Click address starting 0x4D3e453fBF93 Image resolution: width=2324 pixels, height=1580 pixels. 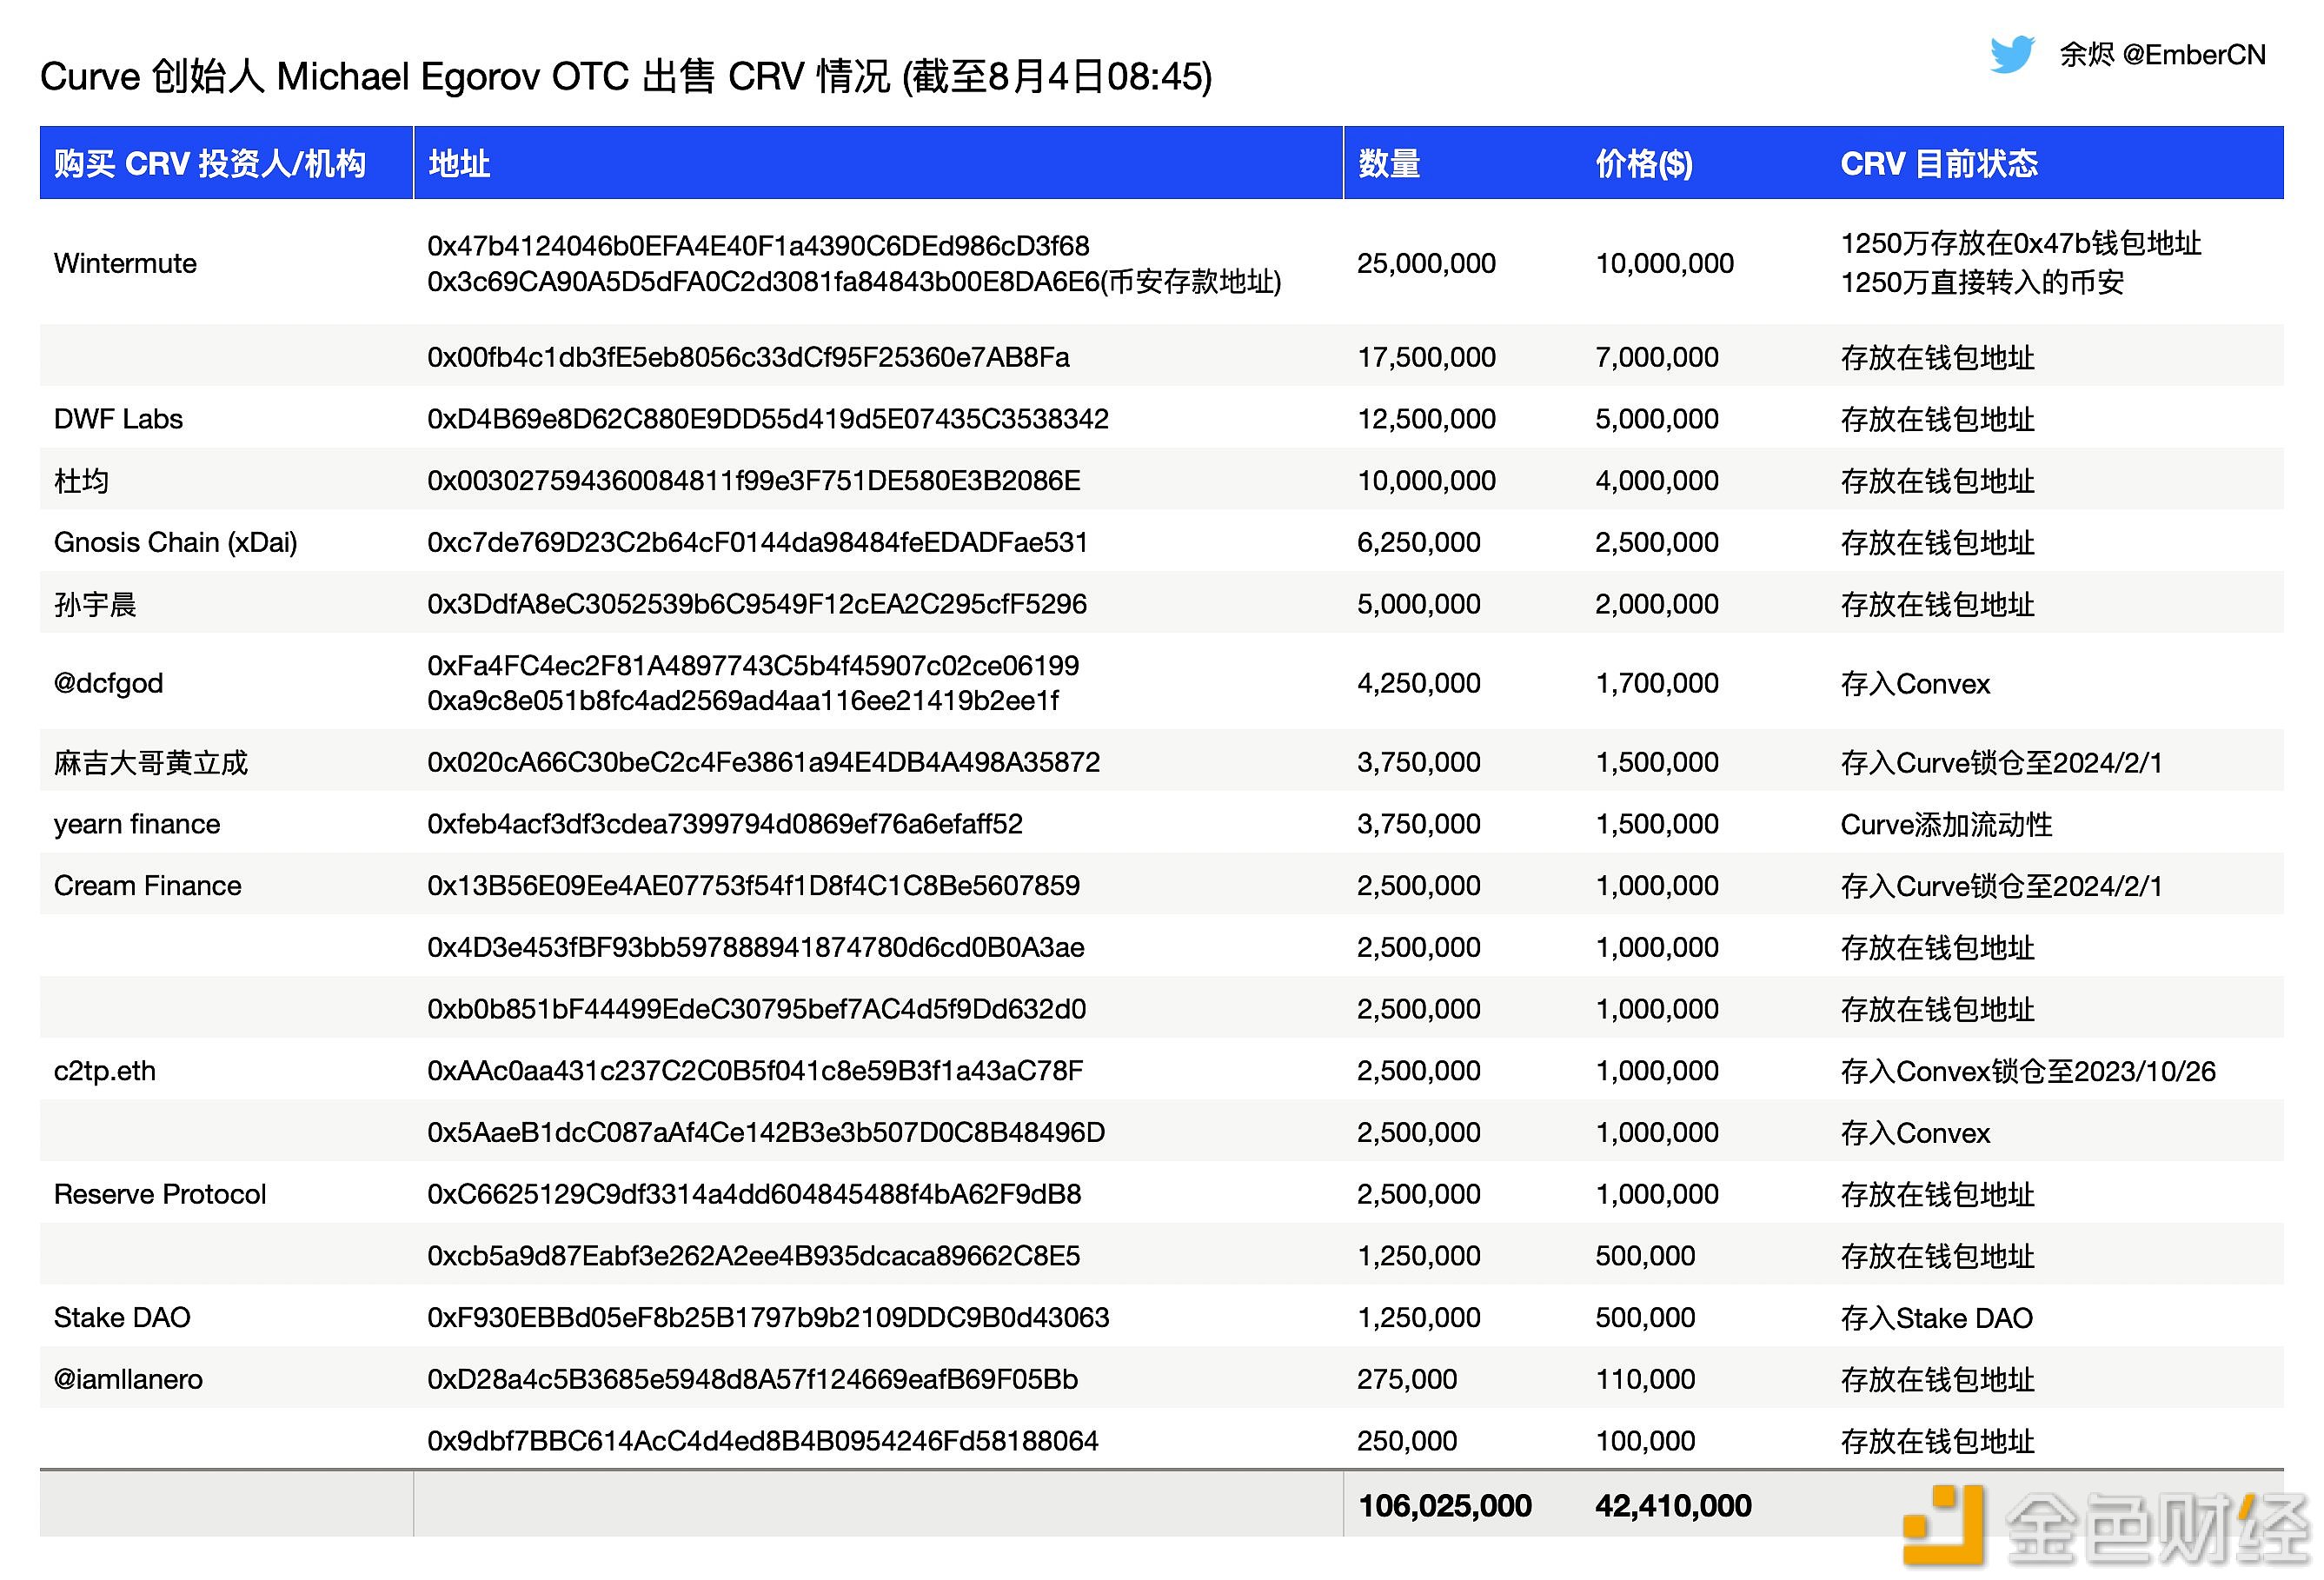click(756, 948)
